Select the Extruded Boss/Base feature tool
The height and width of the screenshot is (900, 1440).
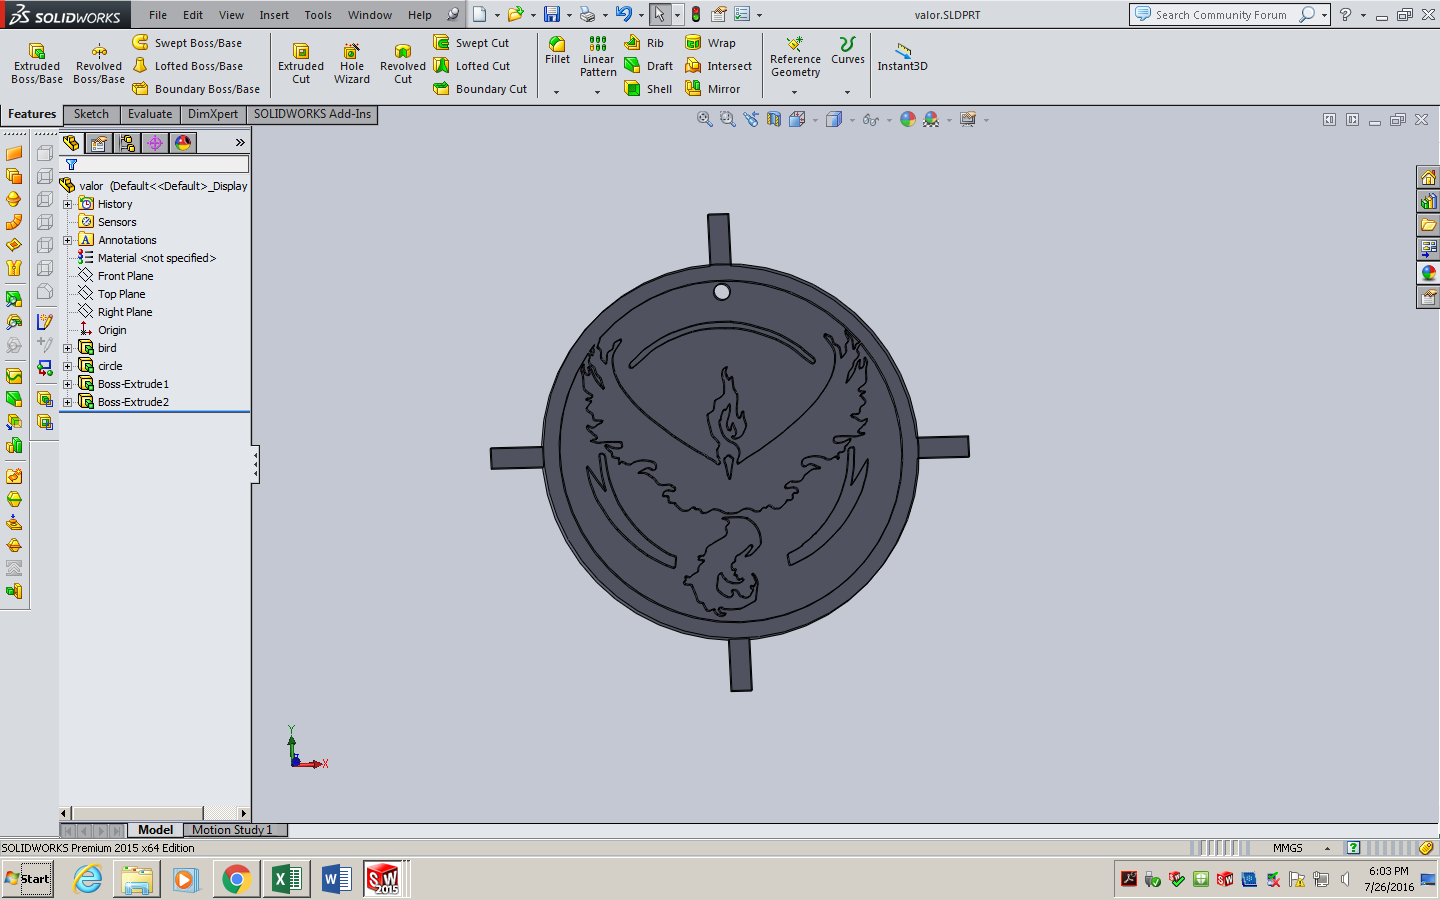point(36,60)
